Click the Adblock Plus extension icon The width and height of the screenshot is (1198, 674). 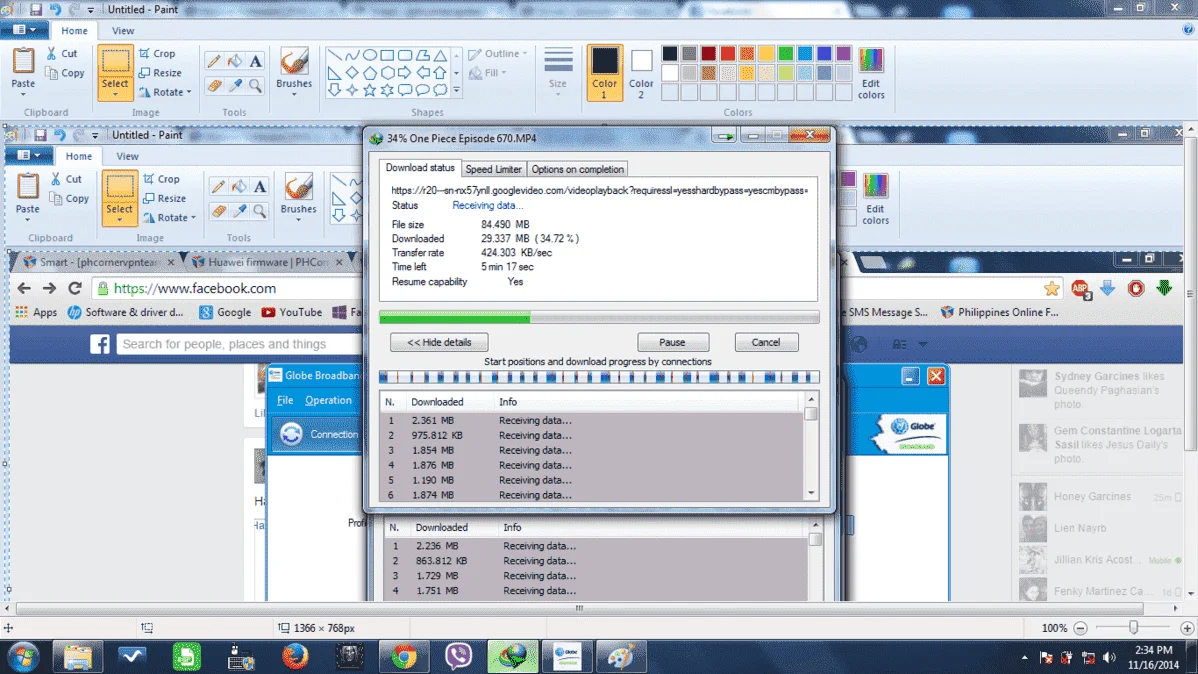click(x=1080, y=289)
